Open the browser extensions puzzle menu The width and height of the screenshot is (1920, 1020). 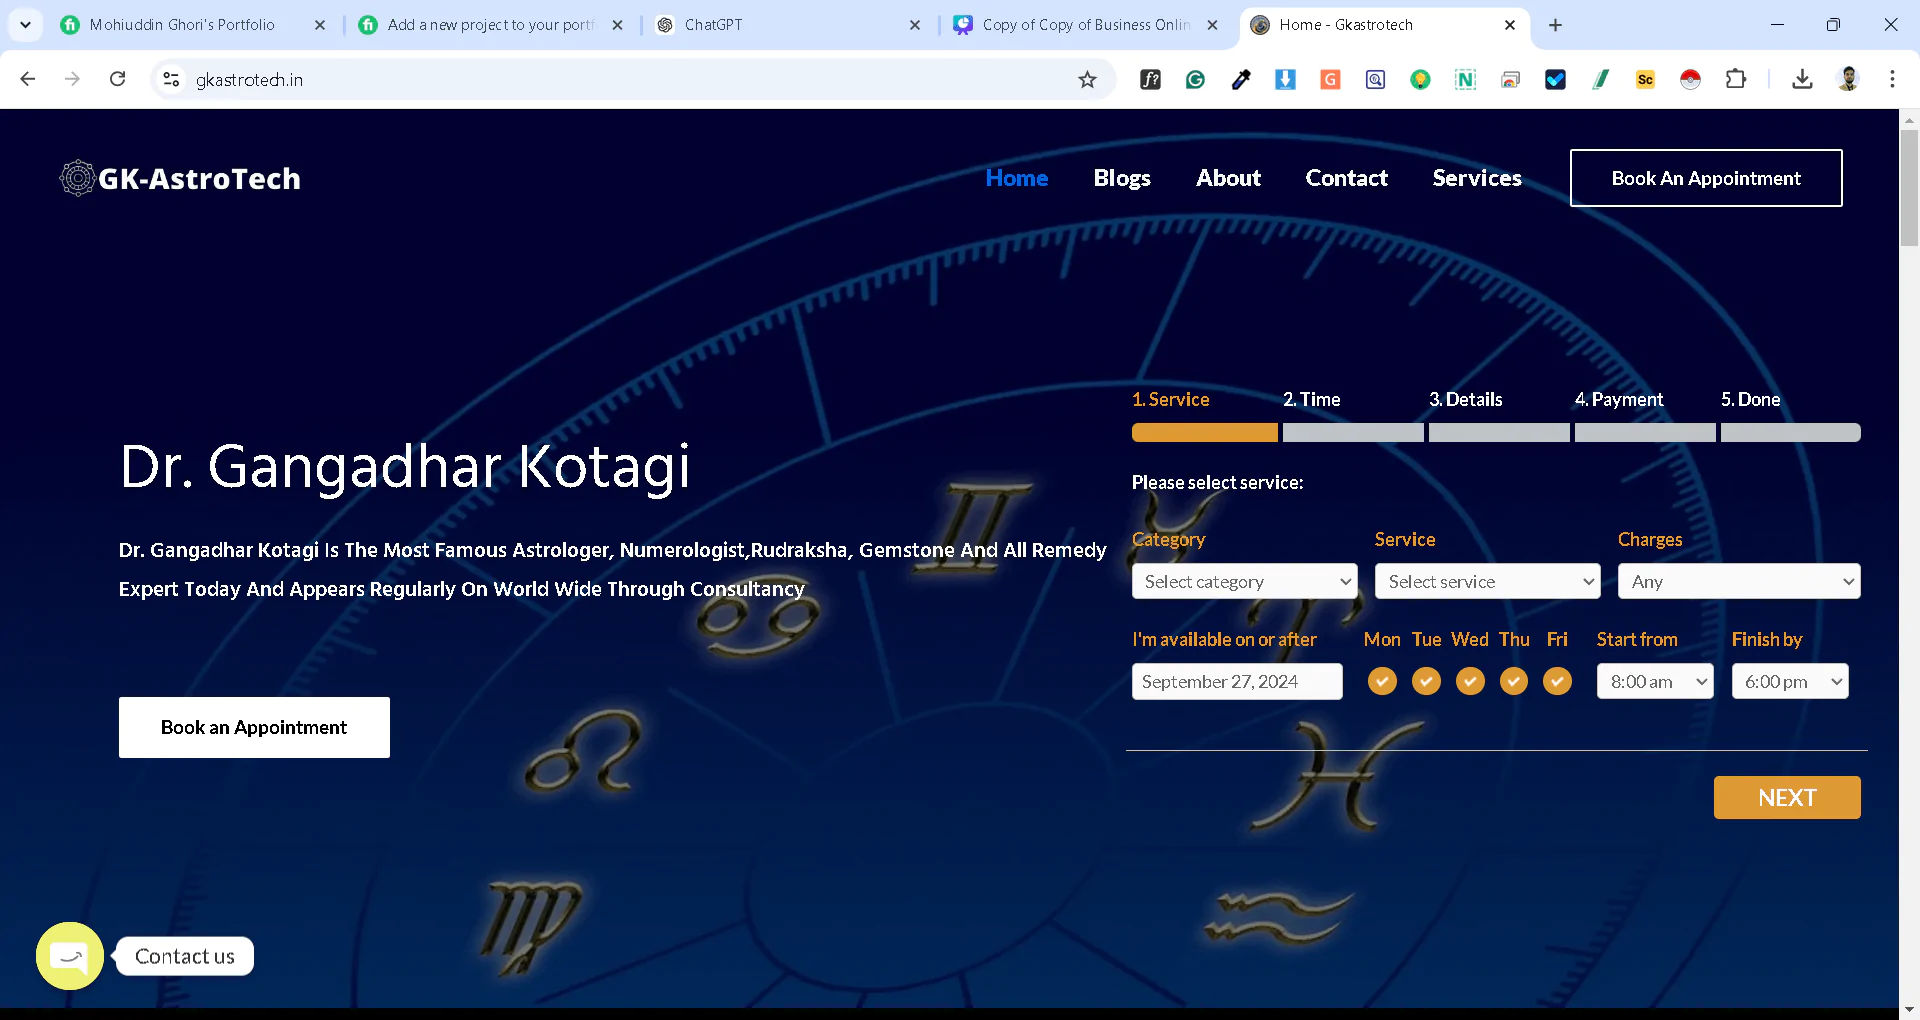1737,80
